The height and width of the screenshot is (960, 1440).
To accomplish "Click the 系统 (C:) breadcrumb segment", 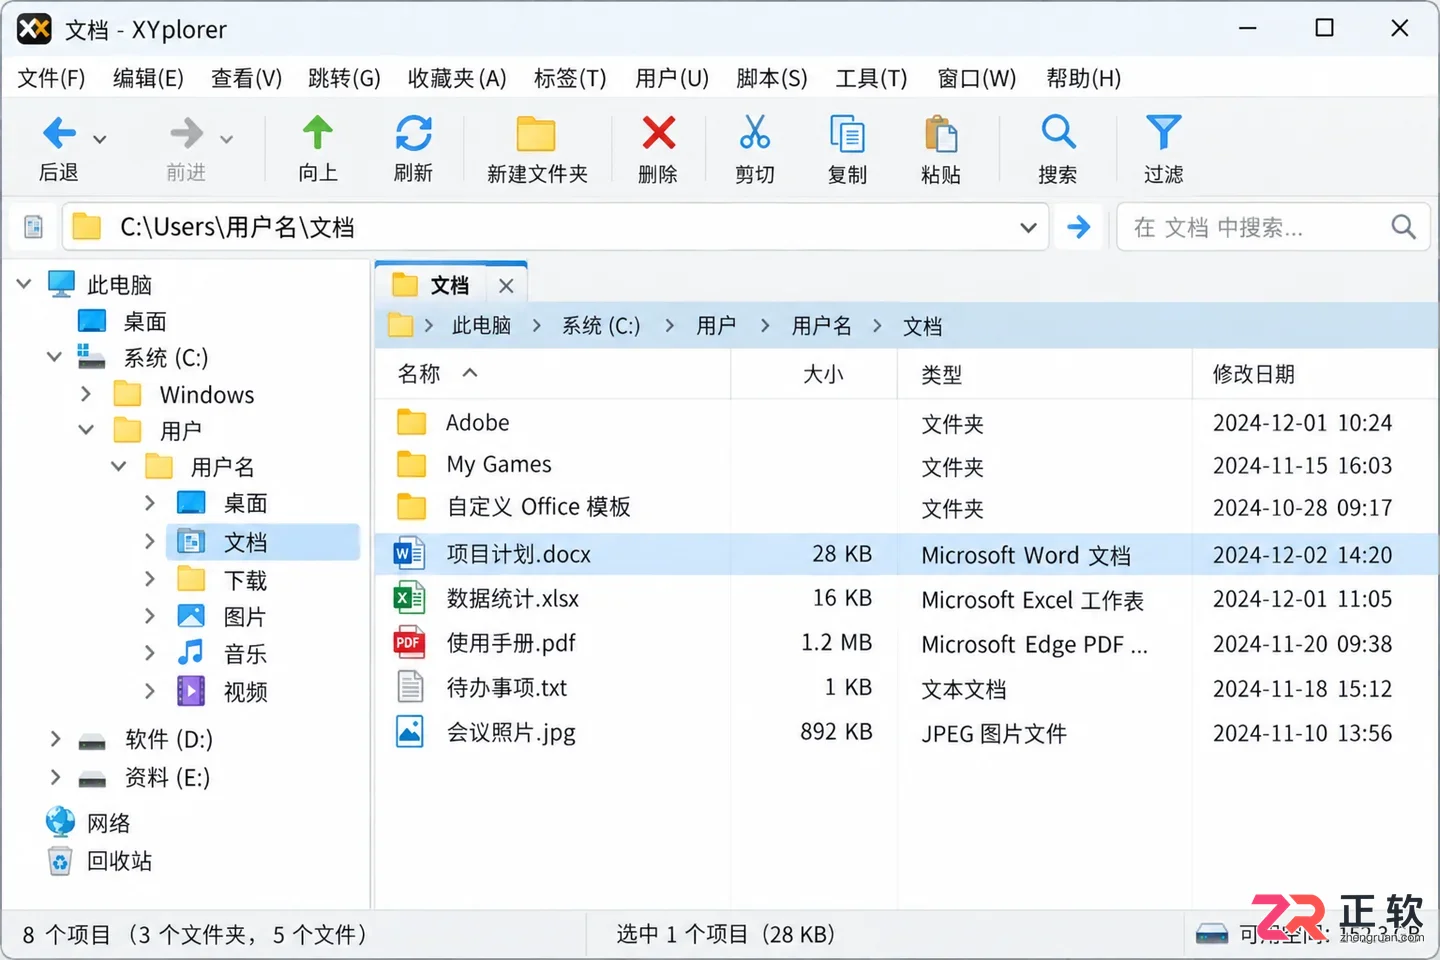I will click(601, 326).
